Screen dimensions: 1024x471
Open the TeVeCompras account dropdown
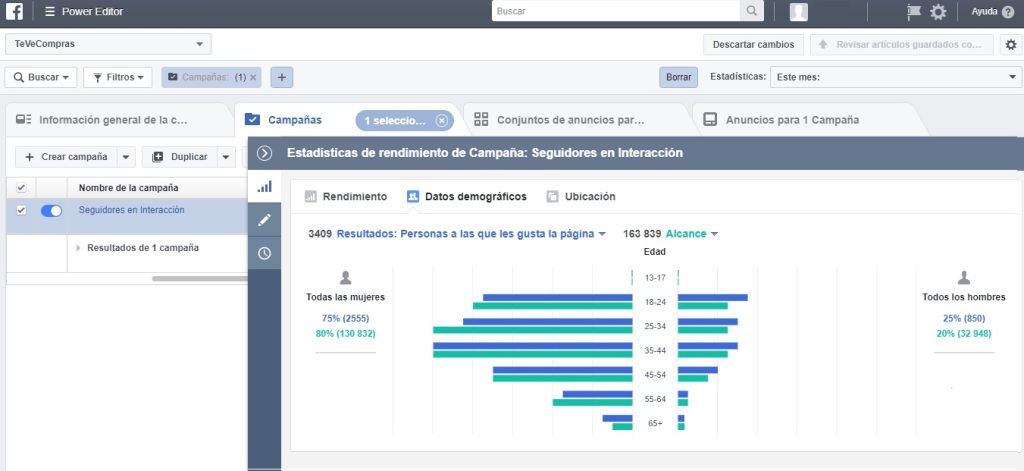click(108, 45)
